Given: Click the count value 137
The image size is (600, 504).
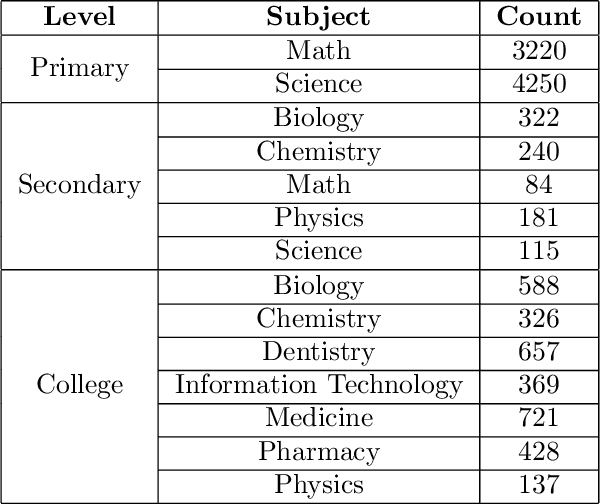Looking at the screenshot, I should 538,485.
